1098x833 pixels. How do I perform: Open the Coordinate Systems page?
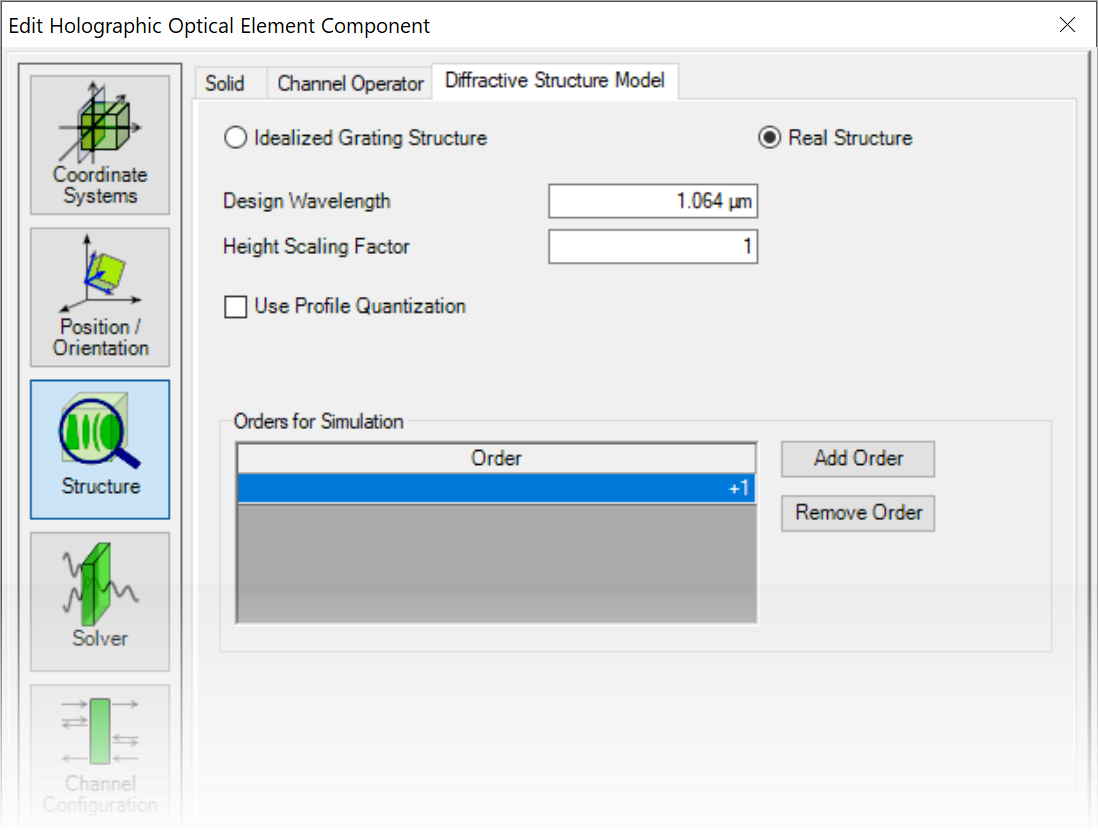tap(100, 145)
